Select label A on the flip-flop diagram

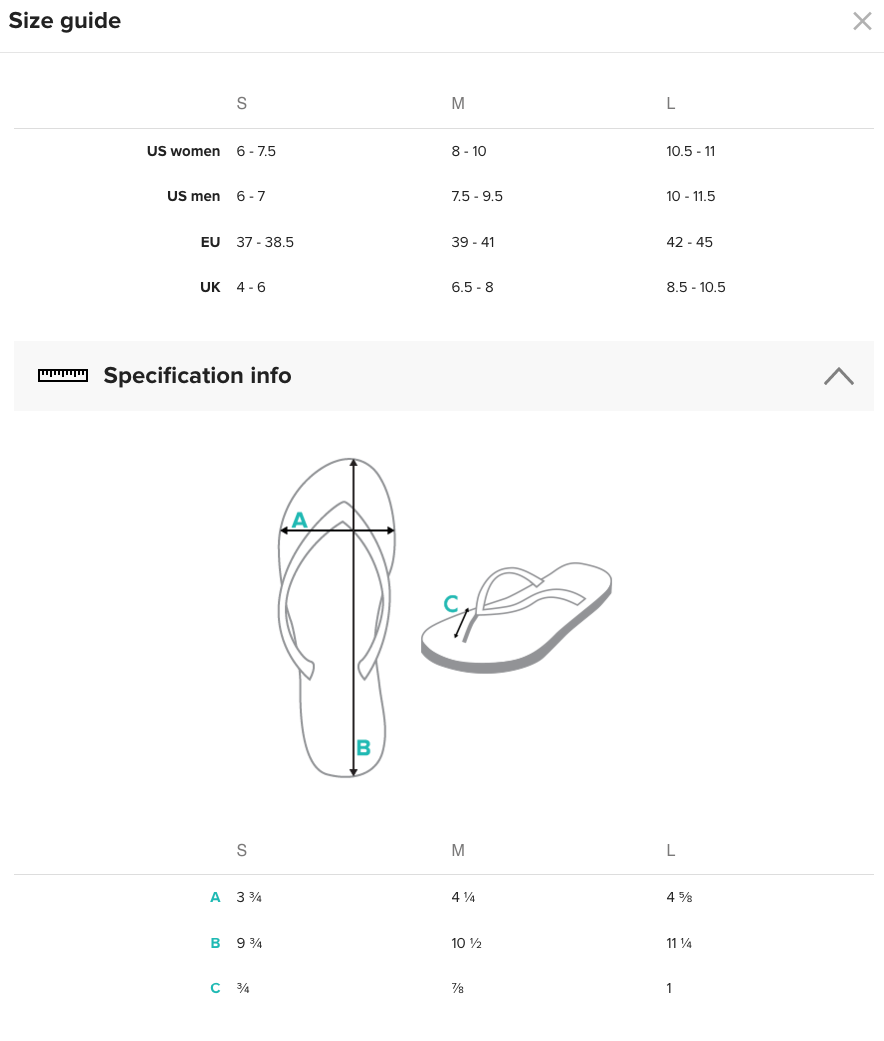tap(300, 520)
